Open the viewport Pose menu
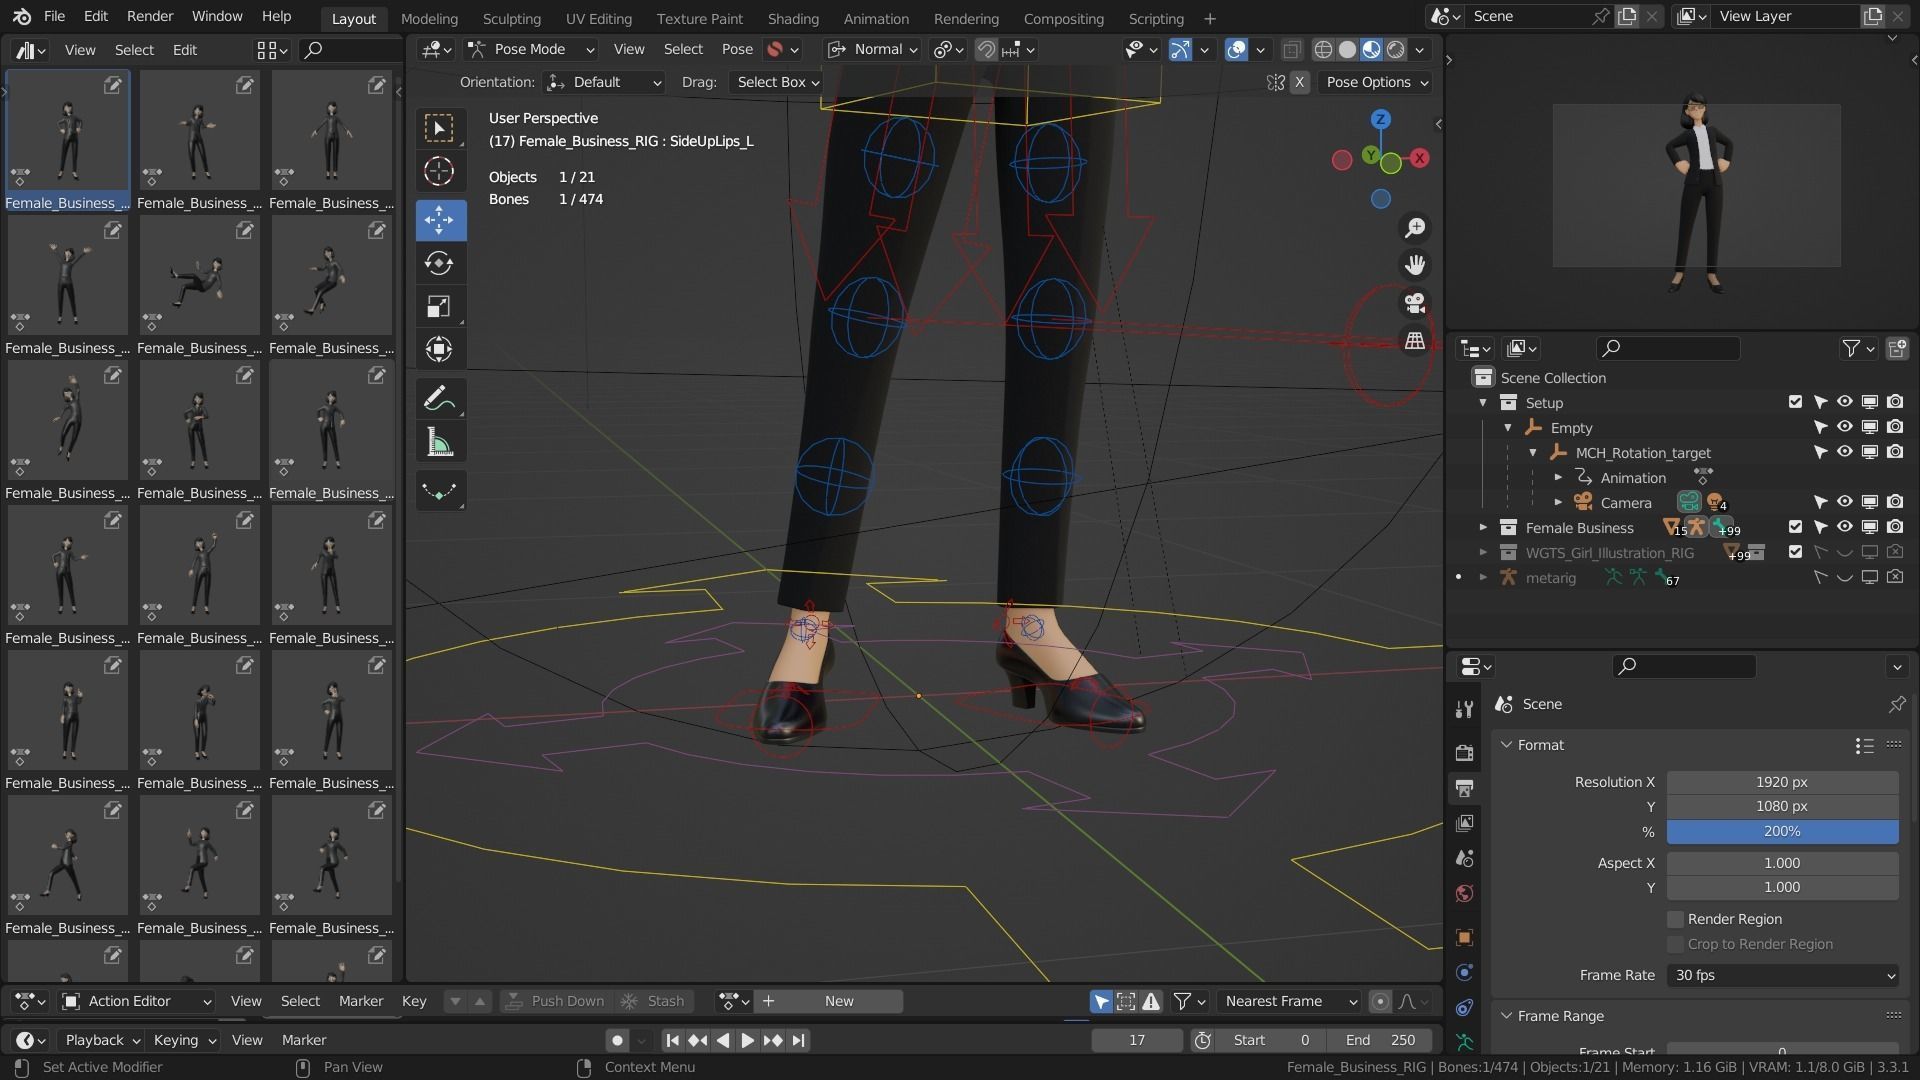This screenshot has height=1080, width=1920. [737, 49]
